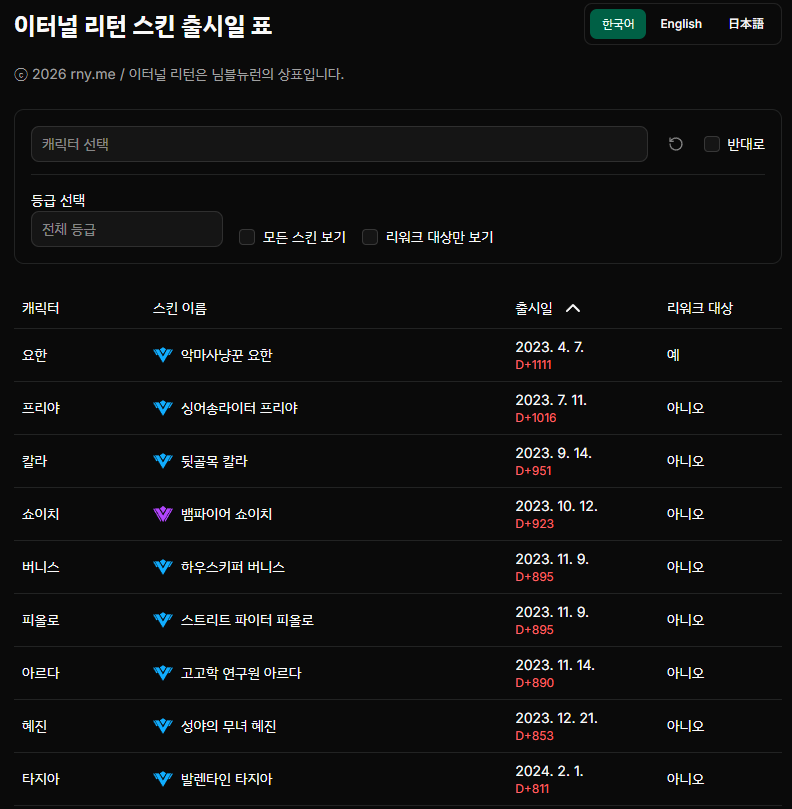Switch language to English
The image size is (792, 809).
pyautogui.click(x=681, y=24)
